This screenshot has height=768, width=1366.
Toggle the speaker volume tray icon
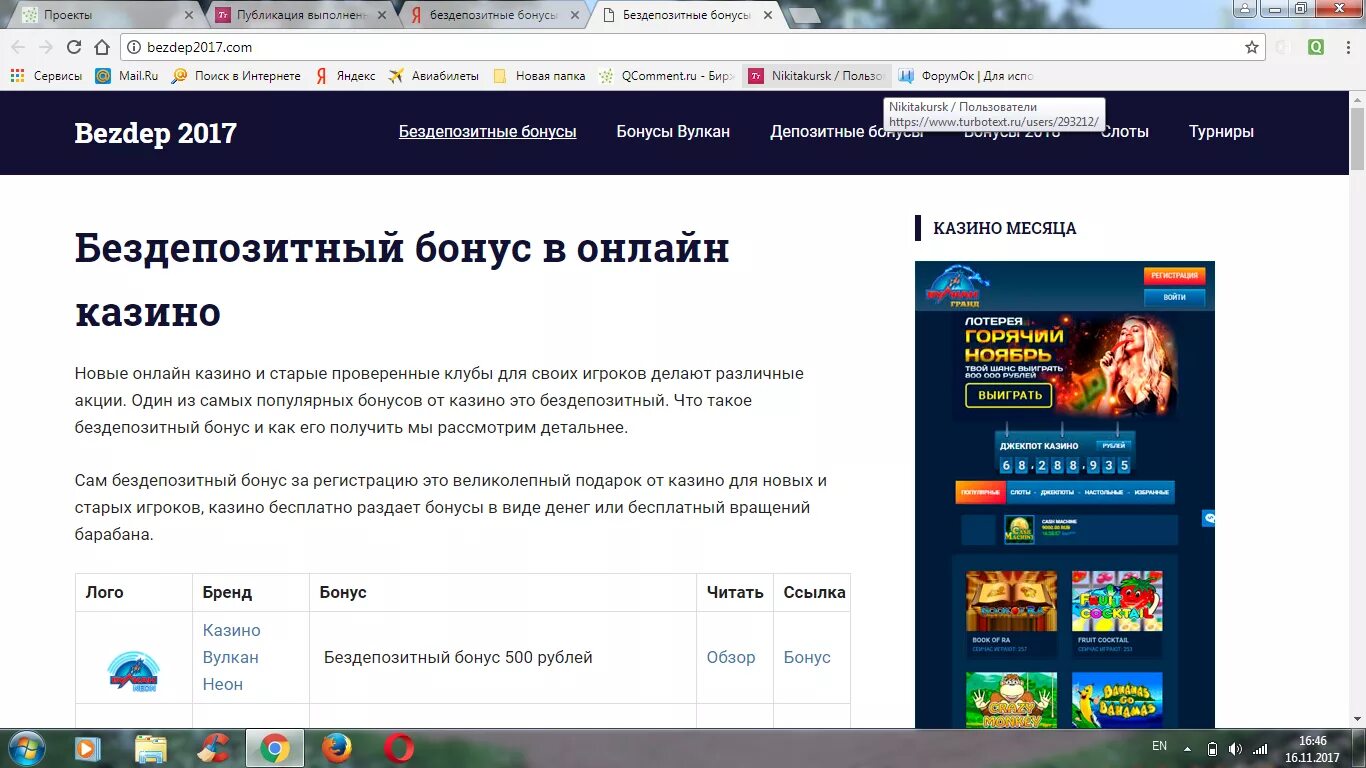coord(1235,746)
